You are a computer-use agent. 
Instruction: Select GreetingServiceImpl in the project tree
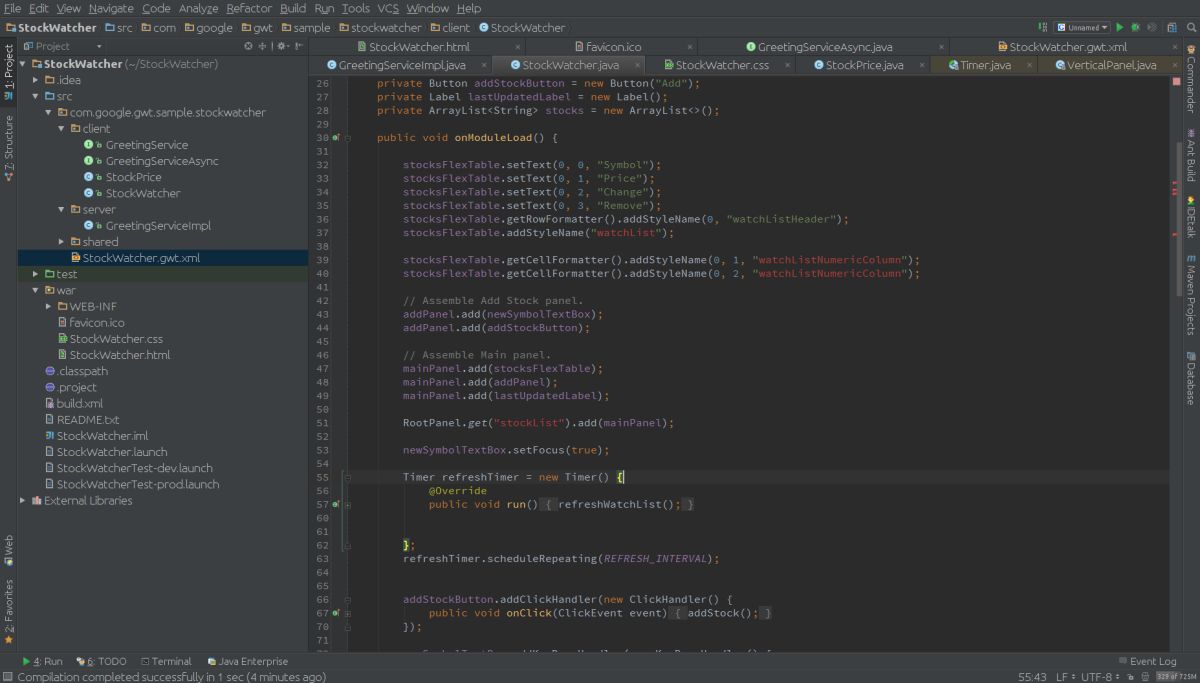158,226
